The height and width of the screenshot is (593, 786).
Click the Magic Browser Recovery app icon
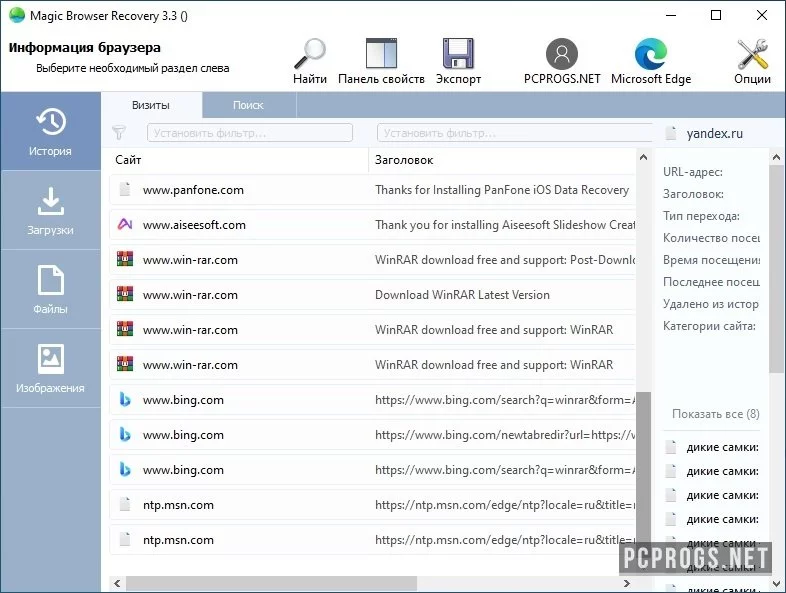click(17, 15)
